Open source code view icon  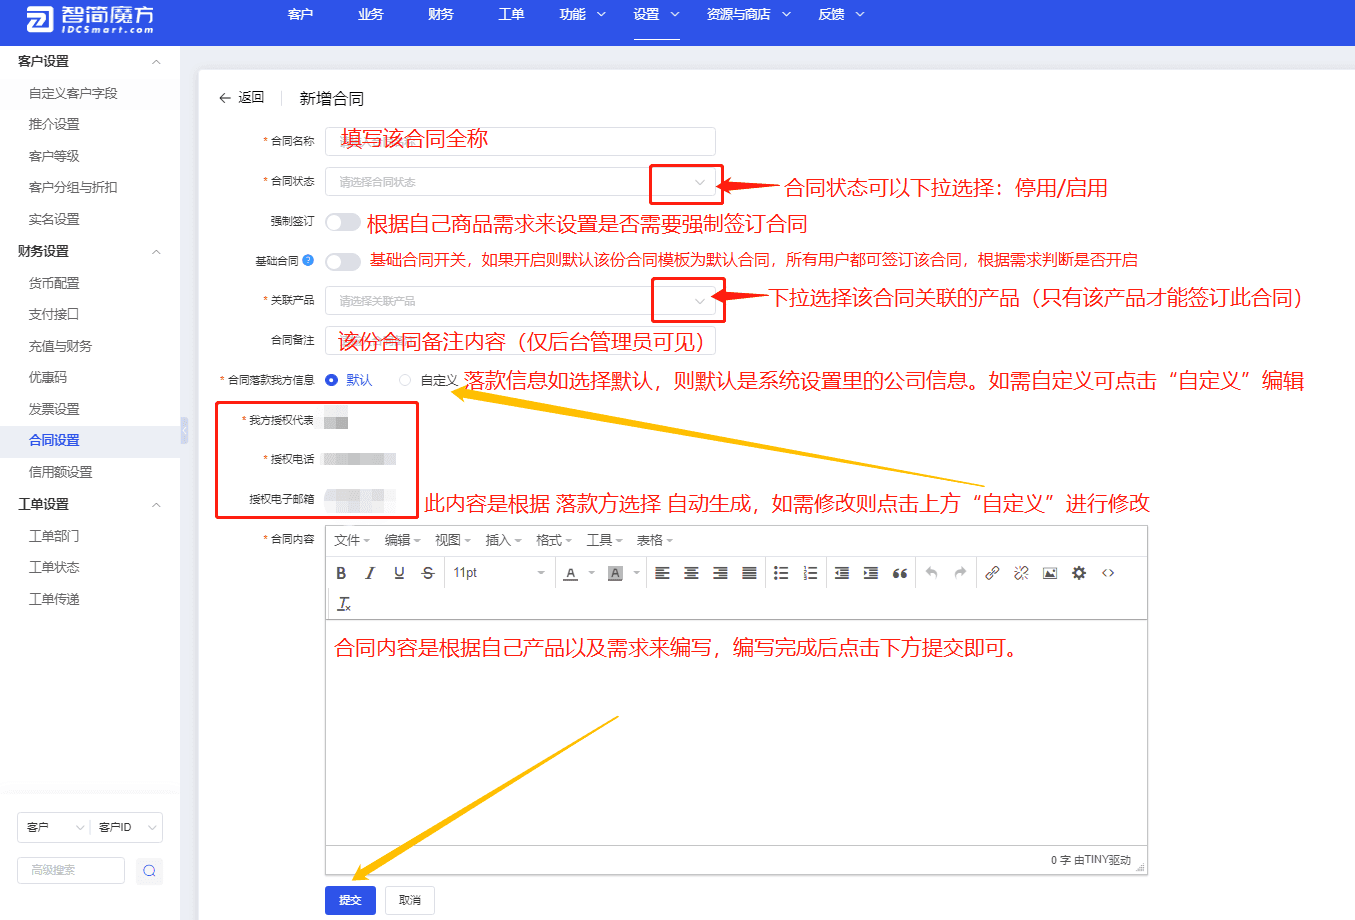click(1108, 573)
